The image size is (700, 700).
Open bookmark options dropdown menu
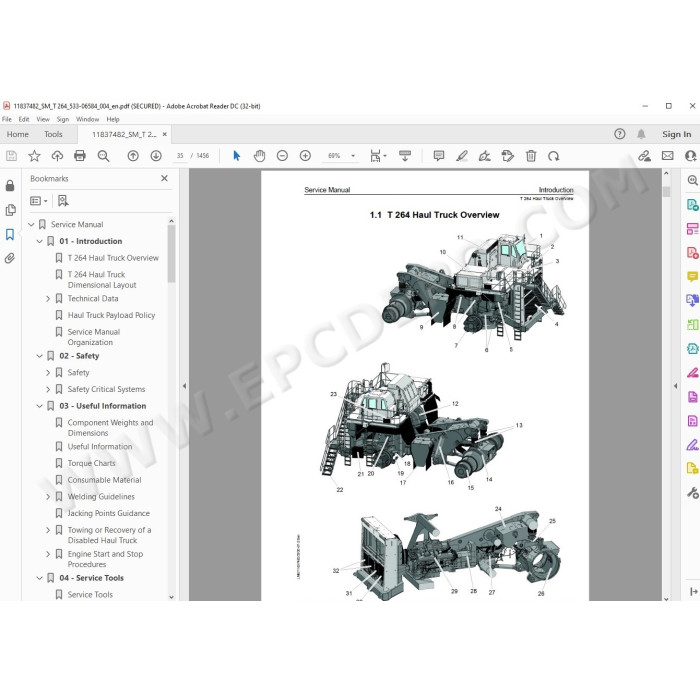coord(39,201)
